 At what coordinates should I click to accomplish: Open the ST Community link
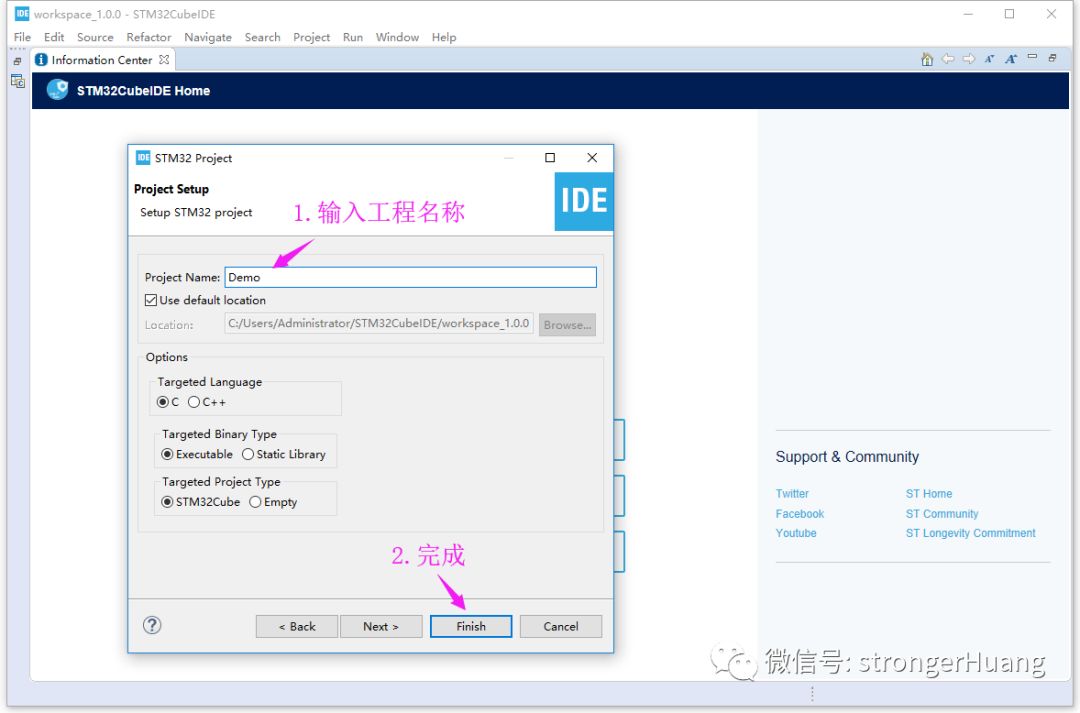[x=942, y=513]
